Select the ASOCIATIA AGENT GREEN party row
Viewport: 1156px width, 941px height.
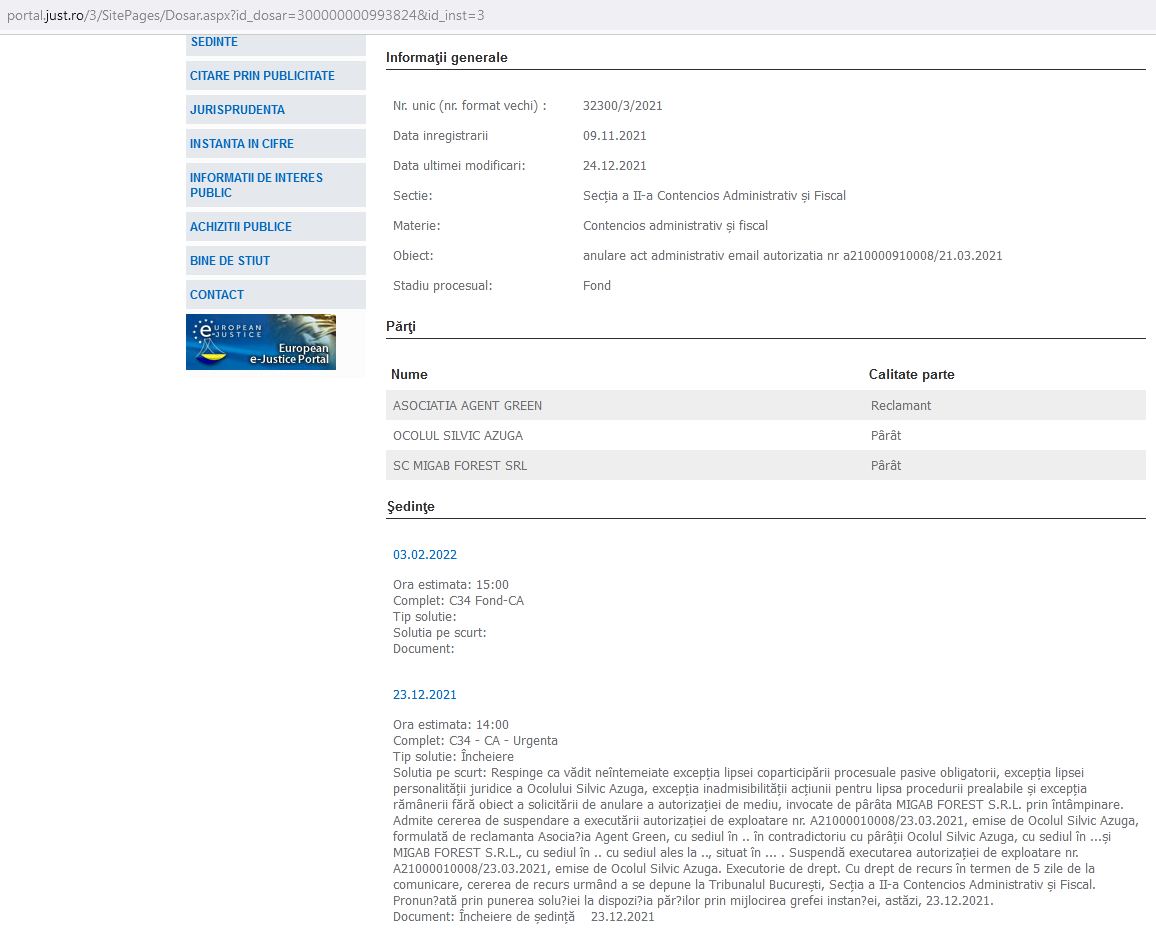(x=467, y=406)
